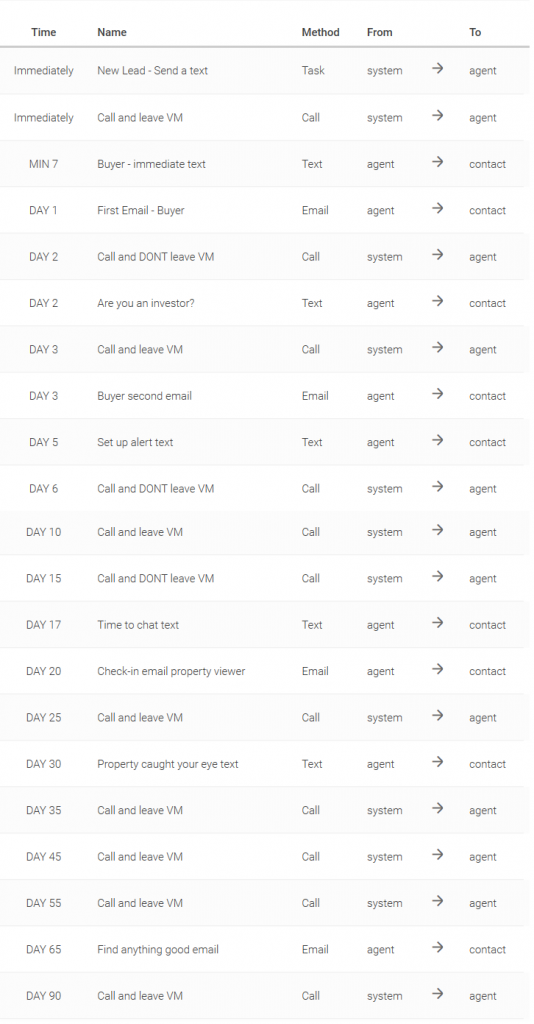Click arrow icon in MIN 7 row
Image resolution: width=534 pixels, height=1024 pixels.
click(437, 162)
